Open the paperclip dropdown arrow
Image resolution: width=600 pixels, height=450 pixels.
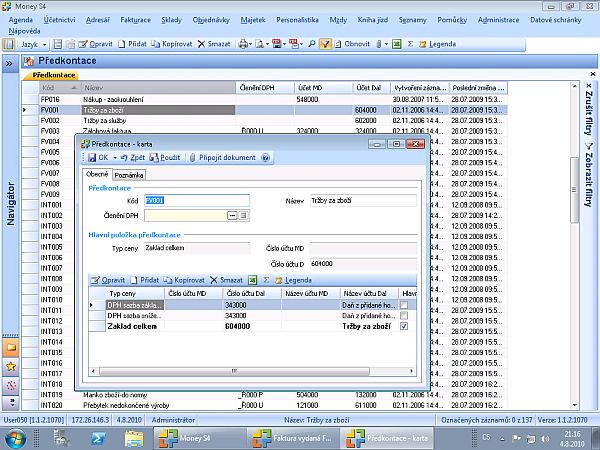tap(386, 44)
